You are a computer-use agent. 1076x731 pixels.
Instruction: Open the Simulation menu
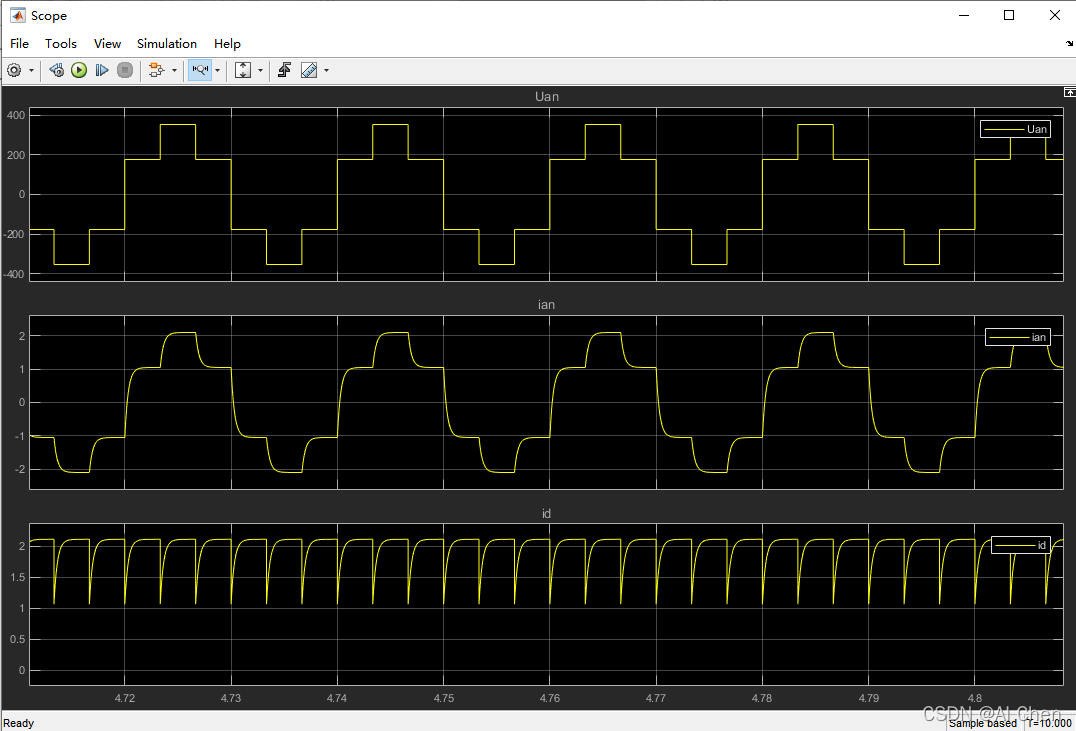point(167,44)
